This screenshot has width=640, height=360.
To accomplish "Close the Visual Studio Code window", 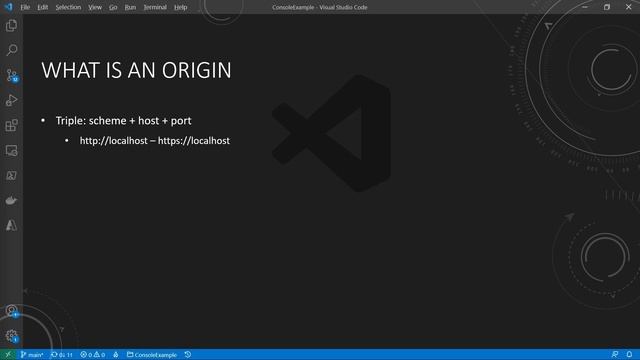I will click(629, 7).
